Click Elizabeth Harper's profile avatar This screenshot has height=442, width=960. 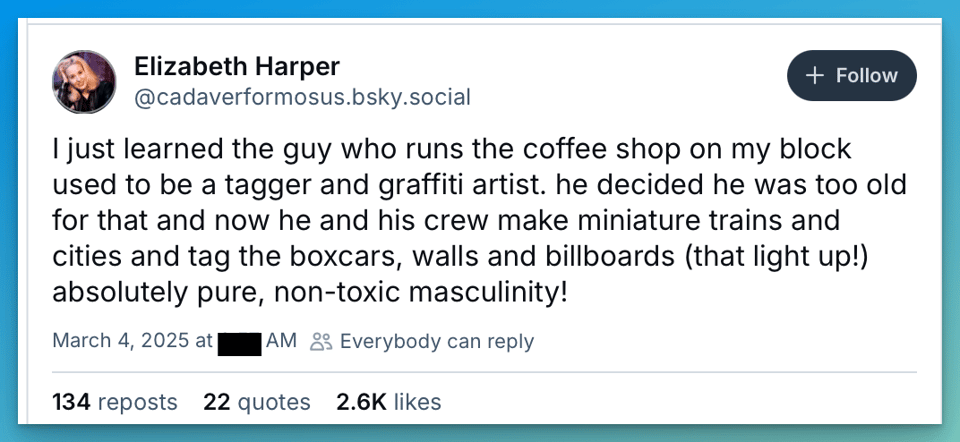tap(84, 81)
